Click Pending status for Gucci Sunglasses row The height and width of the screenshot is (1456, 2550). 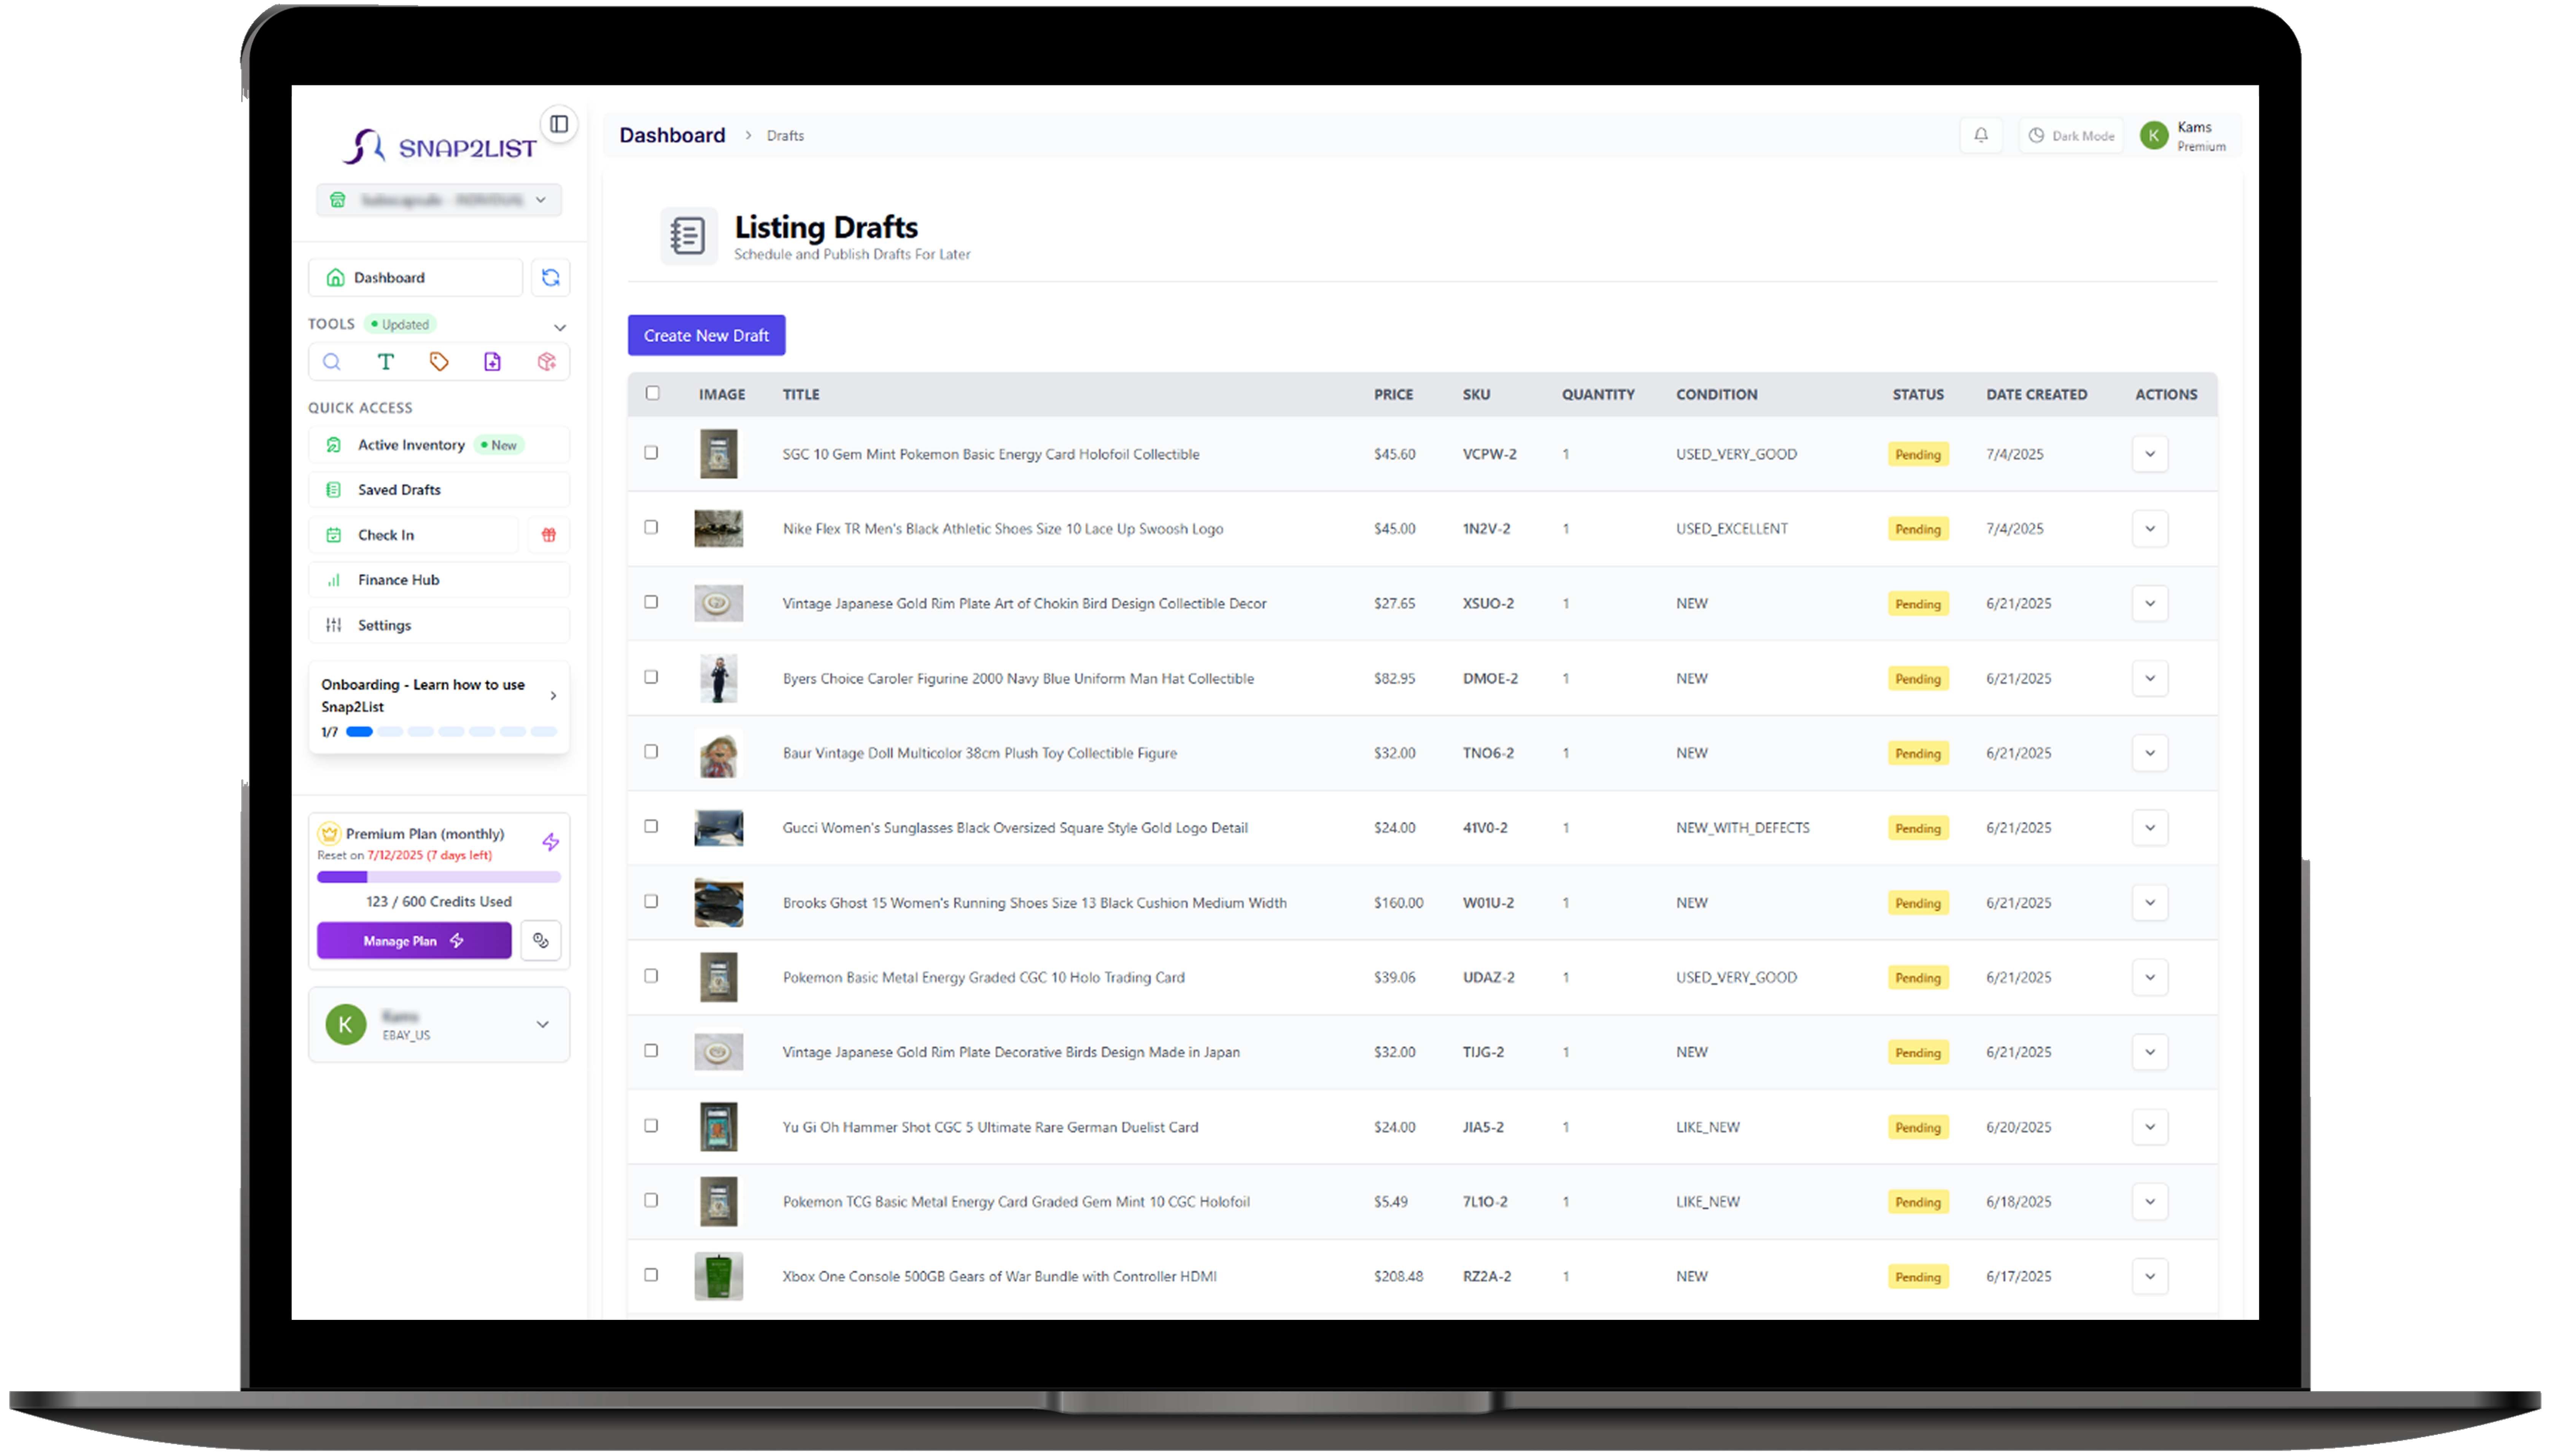(x=1917, y=828)
